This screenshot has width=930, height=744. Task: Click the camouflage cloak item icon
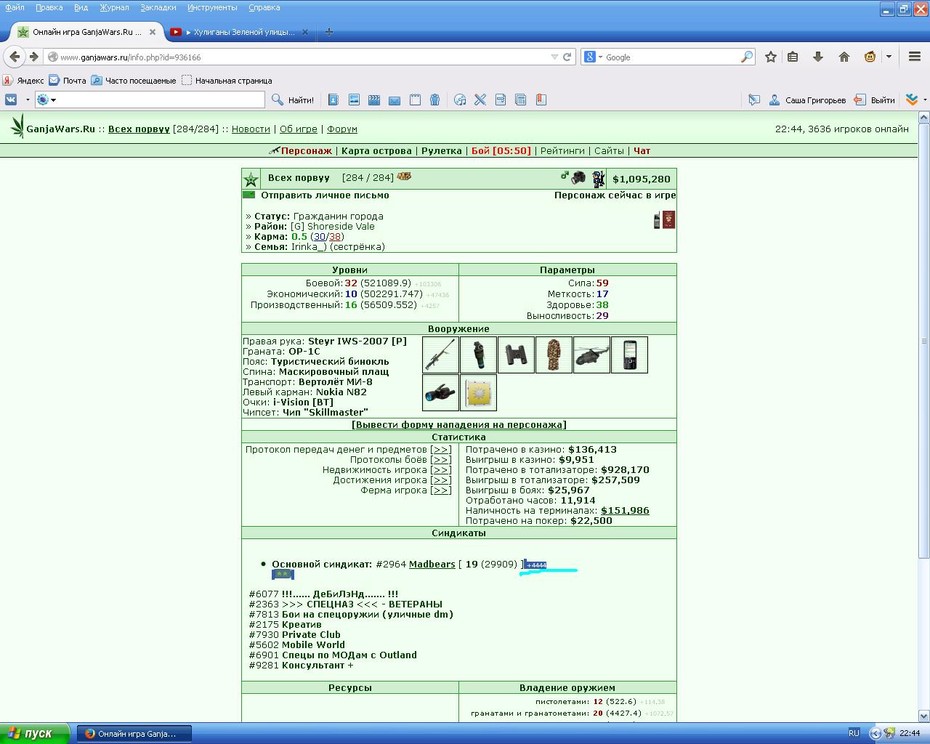[553, 355]
